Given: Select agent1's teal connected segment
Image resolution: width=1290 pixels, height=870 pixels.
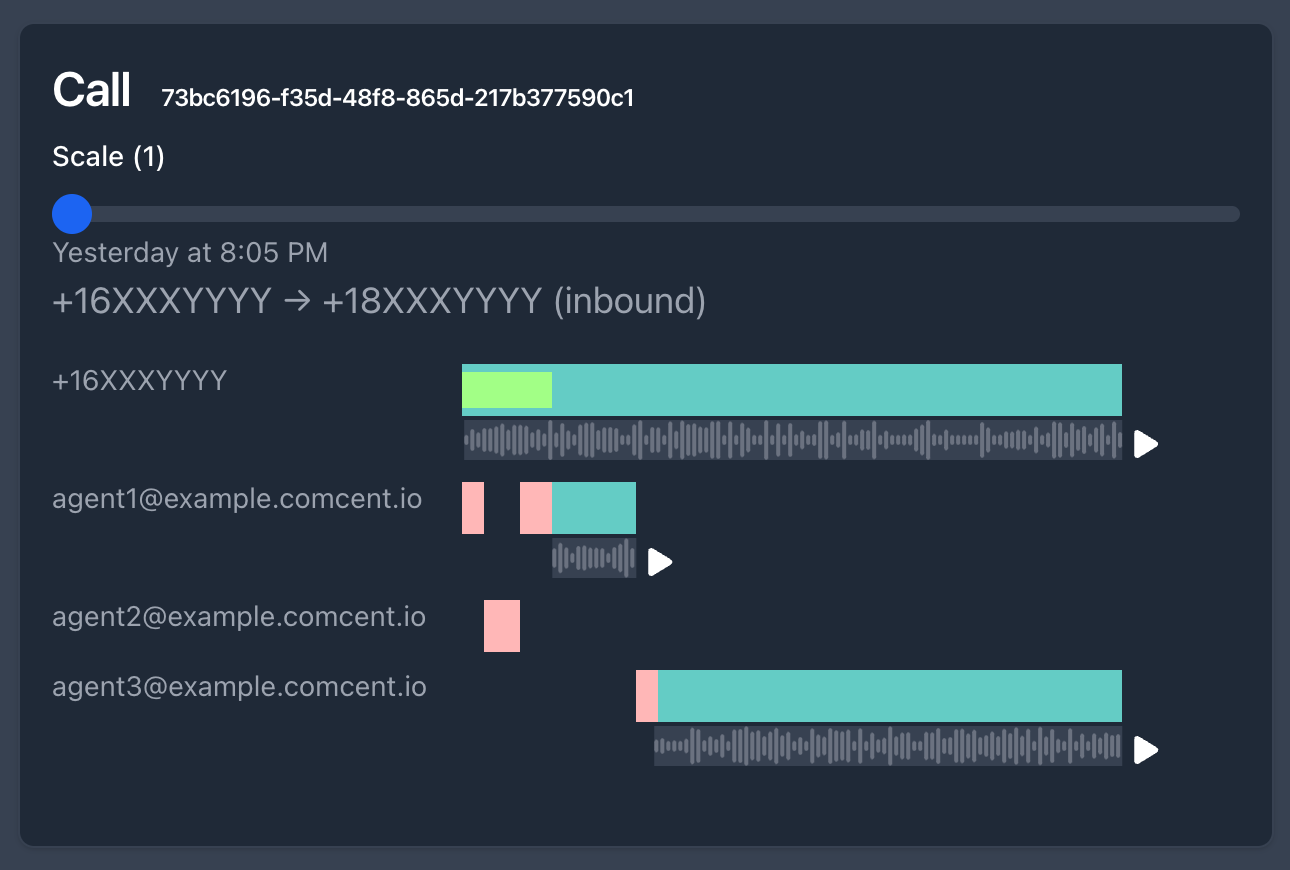Looking at the screenshot, I should (x=594, y=508).
